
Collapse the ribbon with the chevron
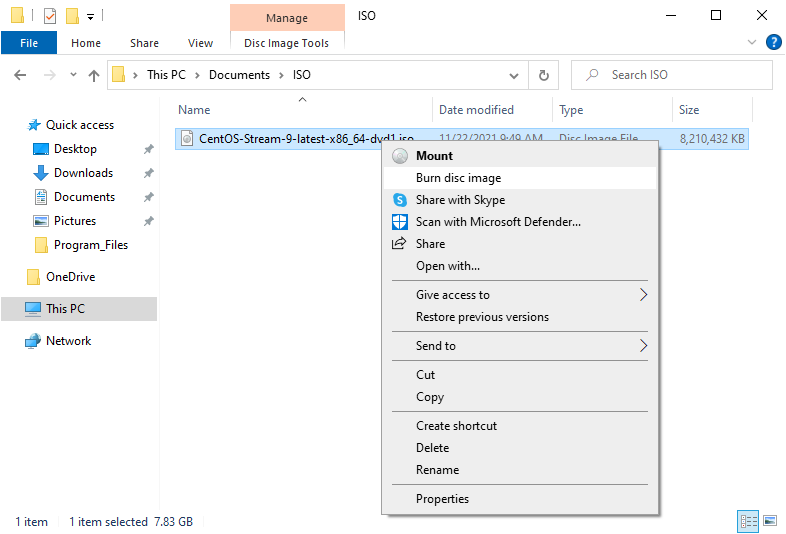pos(753,43)
